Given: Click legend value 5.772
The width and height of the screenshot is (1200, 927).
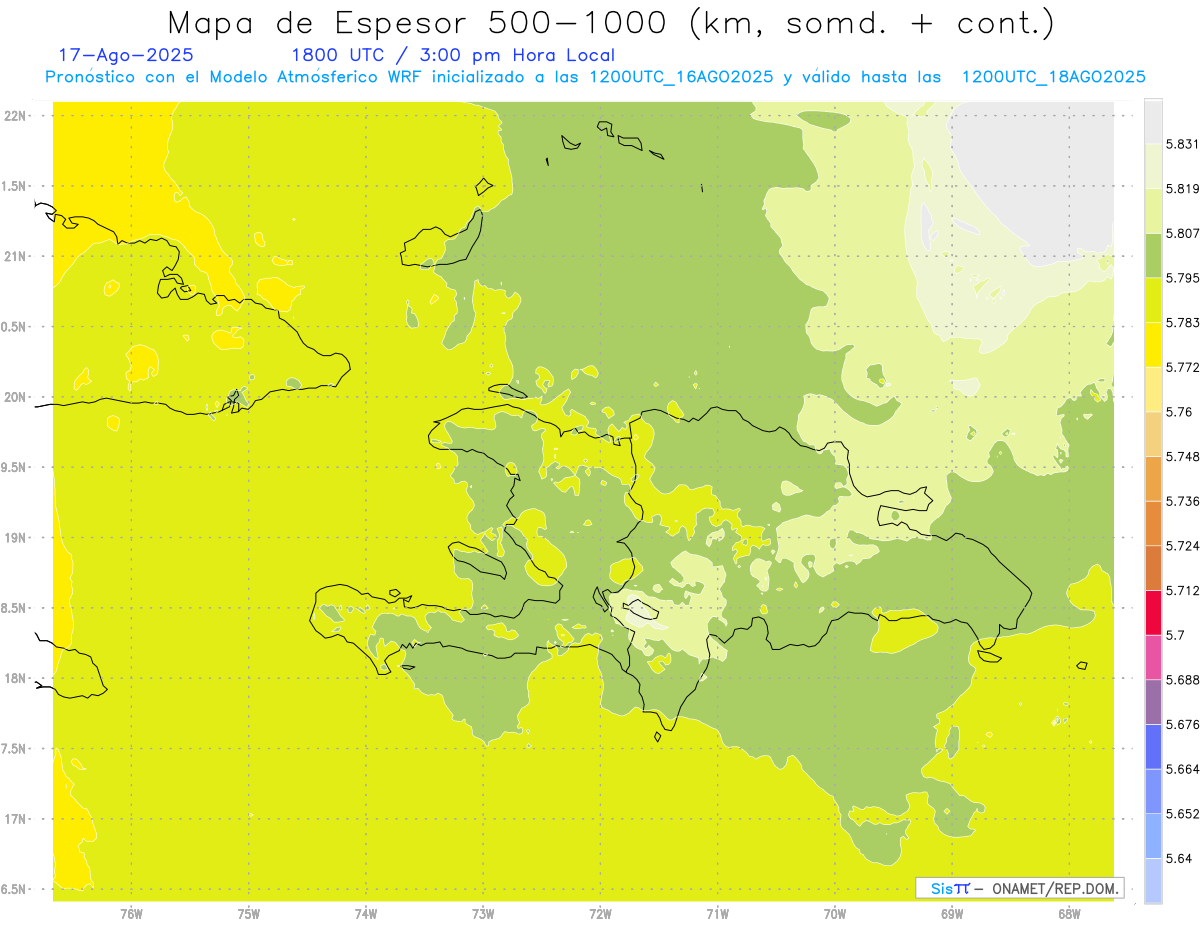Looking at the screenshot, I should coord(1182,367).
